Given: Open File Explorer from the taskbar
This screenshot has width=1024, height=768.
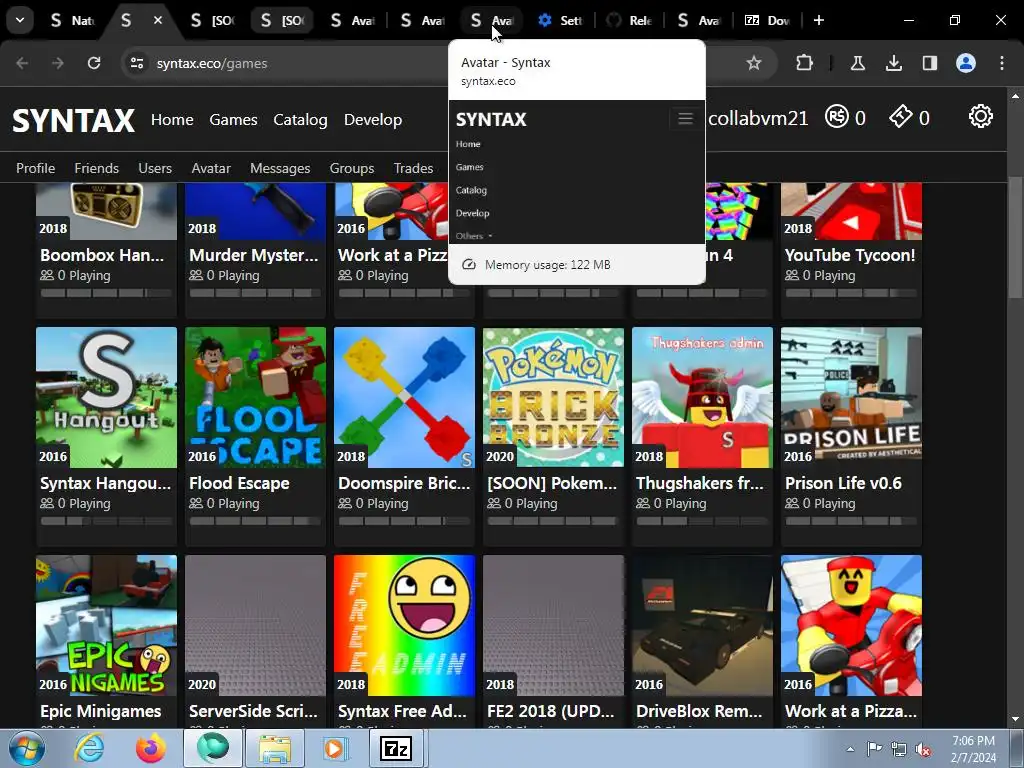Looking at the screenshot, I should [x=275, y=748].
